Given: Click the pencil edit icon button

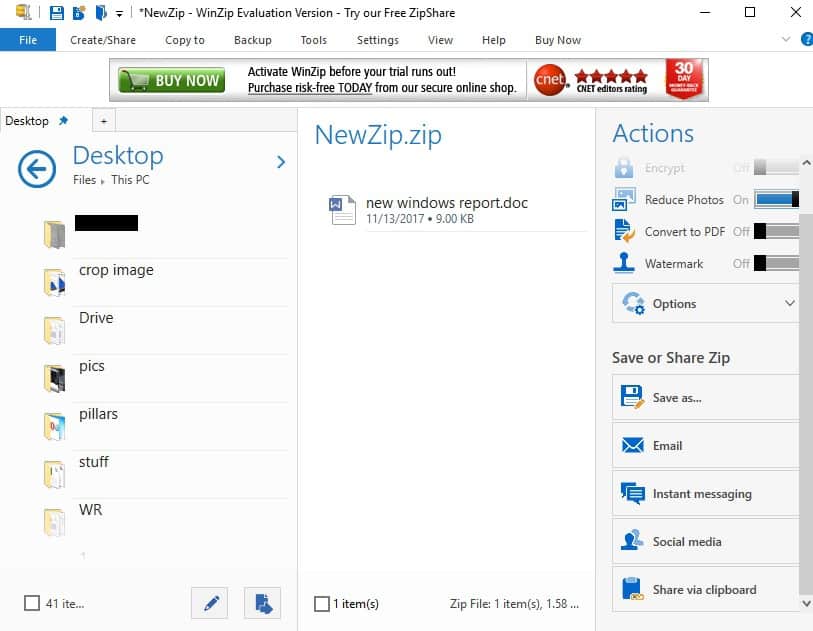Looking at the screenshot, I should pos(210,603).
